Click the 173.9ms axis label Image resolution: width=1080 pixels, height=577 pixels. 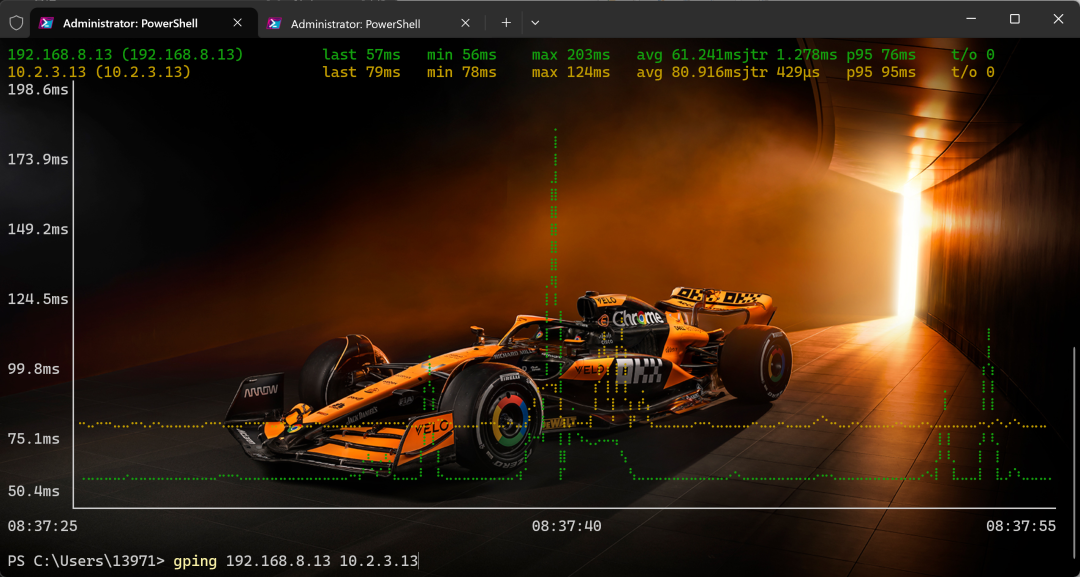point(38,159)
